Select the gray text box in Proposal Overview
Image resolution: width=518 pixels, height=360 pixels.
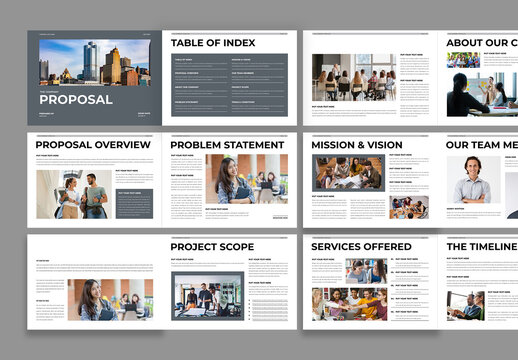coord(134,204)
